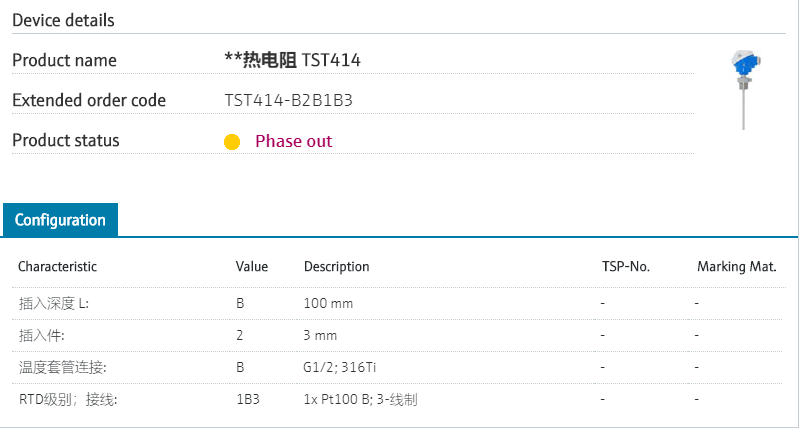Click the Marking Mat. column header

coord(735,267)
